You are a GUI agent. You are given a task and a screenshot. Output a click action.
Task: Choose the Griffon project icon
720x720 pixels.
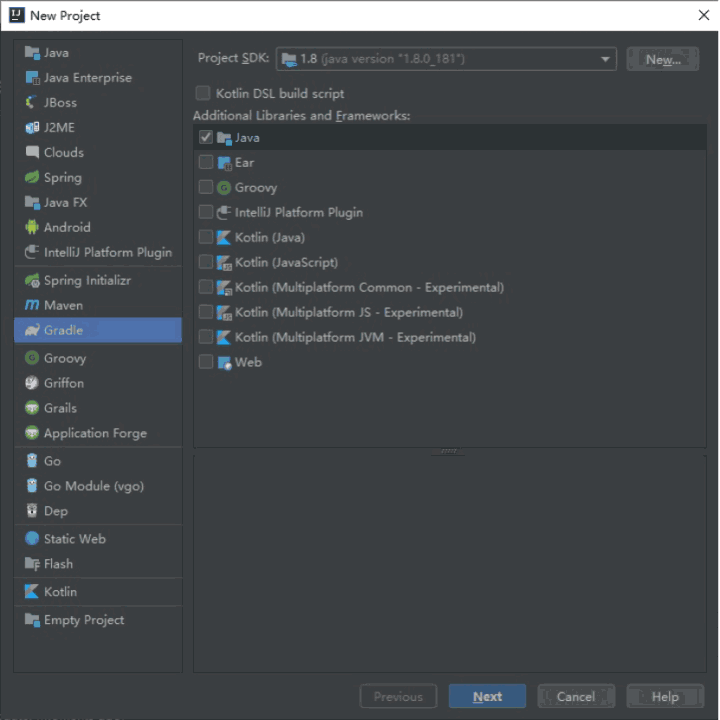coord(32,382)
